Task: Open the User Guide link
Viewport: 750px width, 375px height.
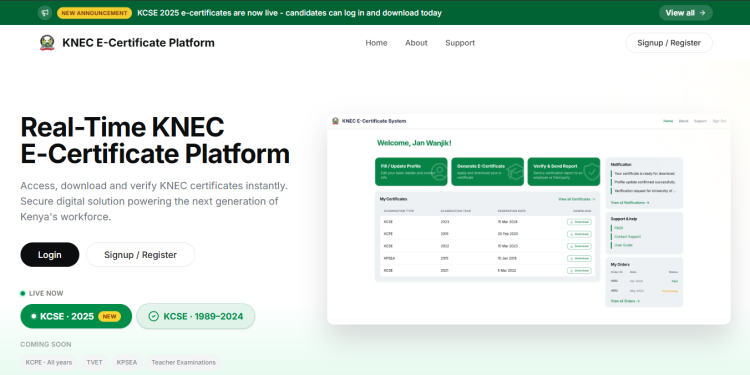Action: [x=623, y=245]
